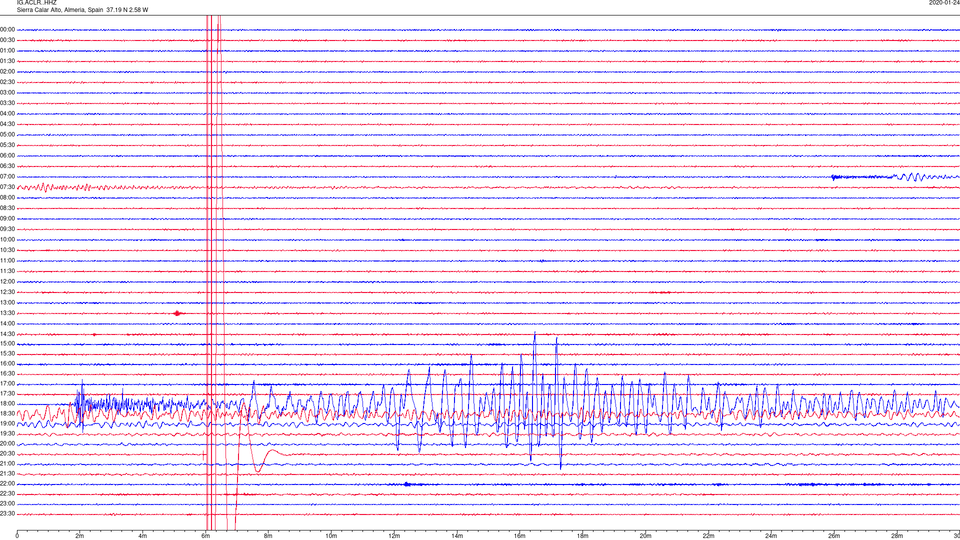
Task: Click the 08:00 row label
Action: 7,198
